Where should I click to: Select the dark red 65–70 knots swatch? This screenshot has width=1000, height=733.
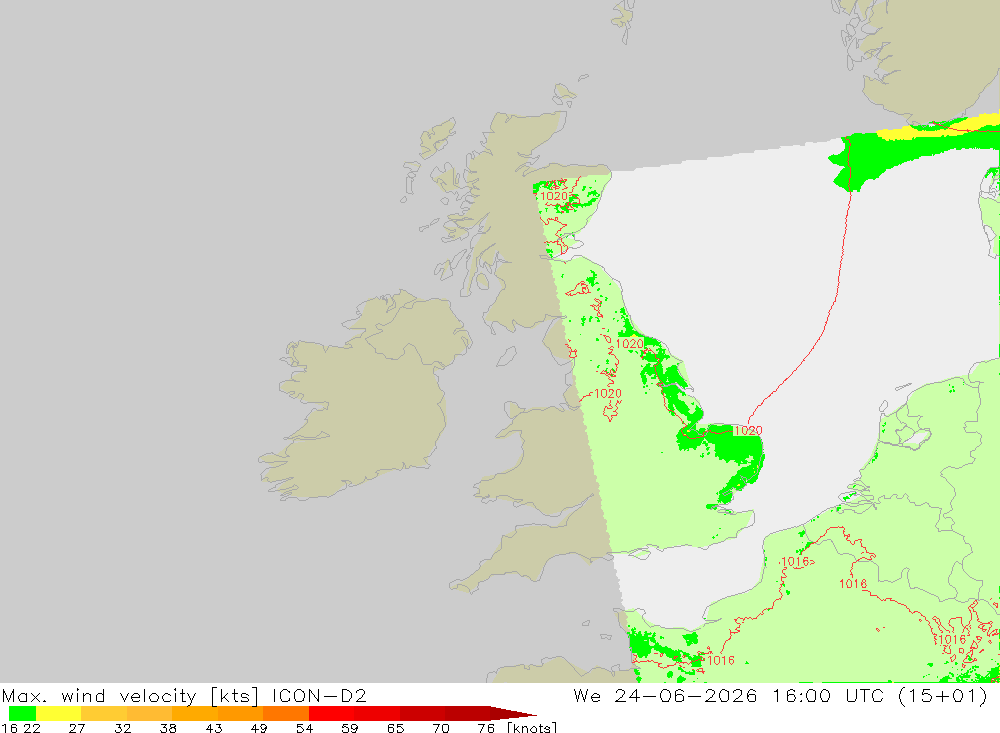422,713
